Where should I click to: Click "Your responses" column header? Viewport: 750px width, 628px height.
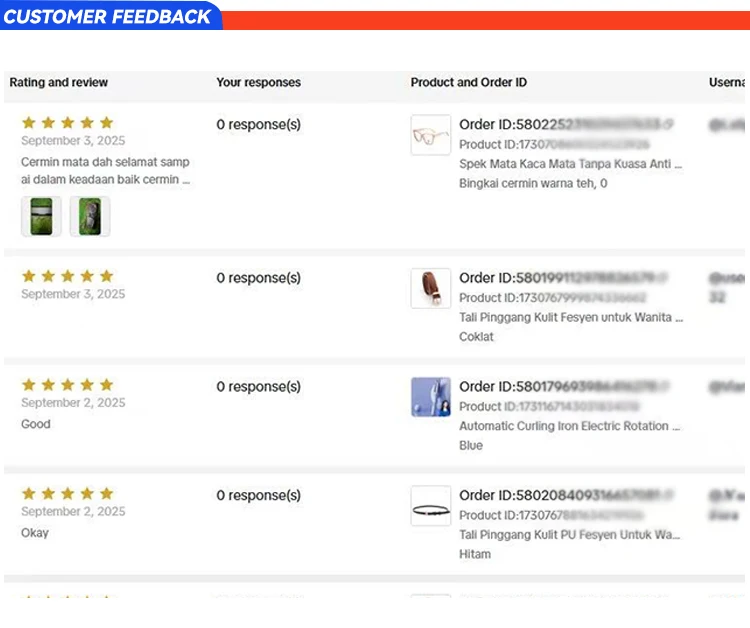(x=258, y=82)
